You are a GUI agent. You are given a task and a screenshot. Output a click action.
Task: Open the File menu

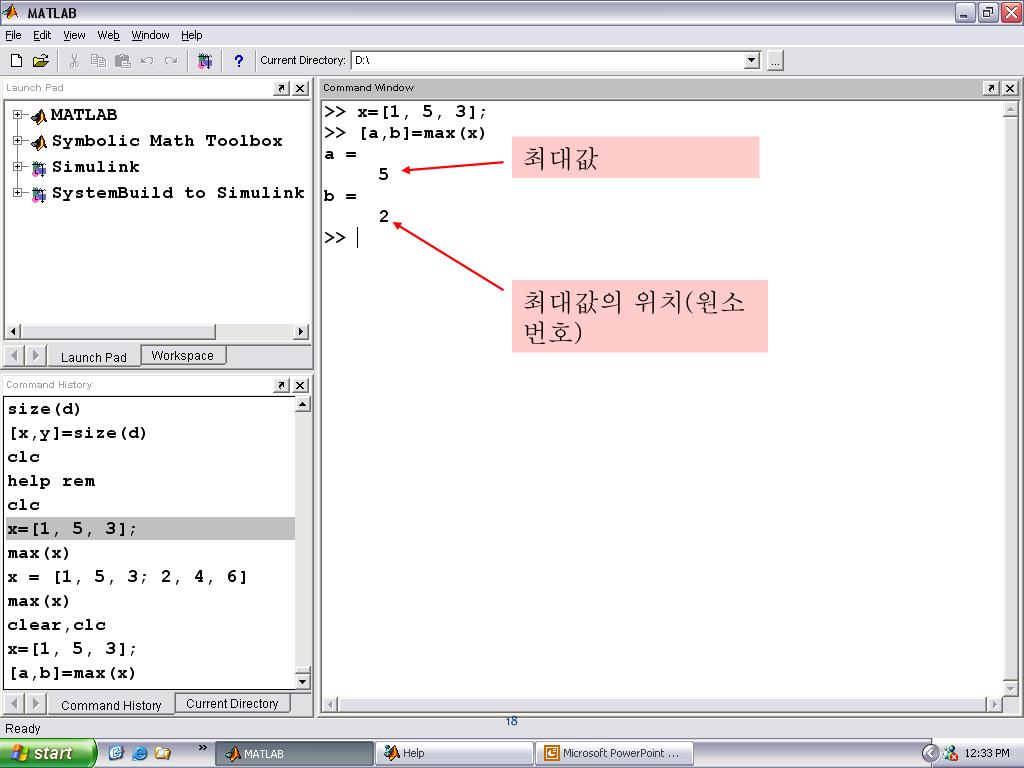13,35
